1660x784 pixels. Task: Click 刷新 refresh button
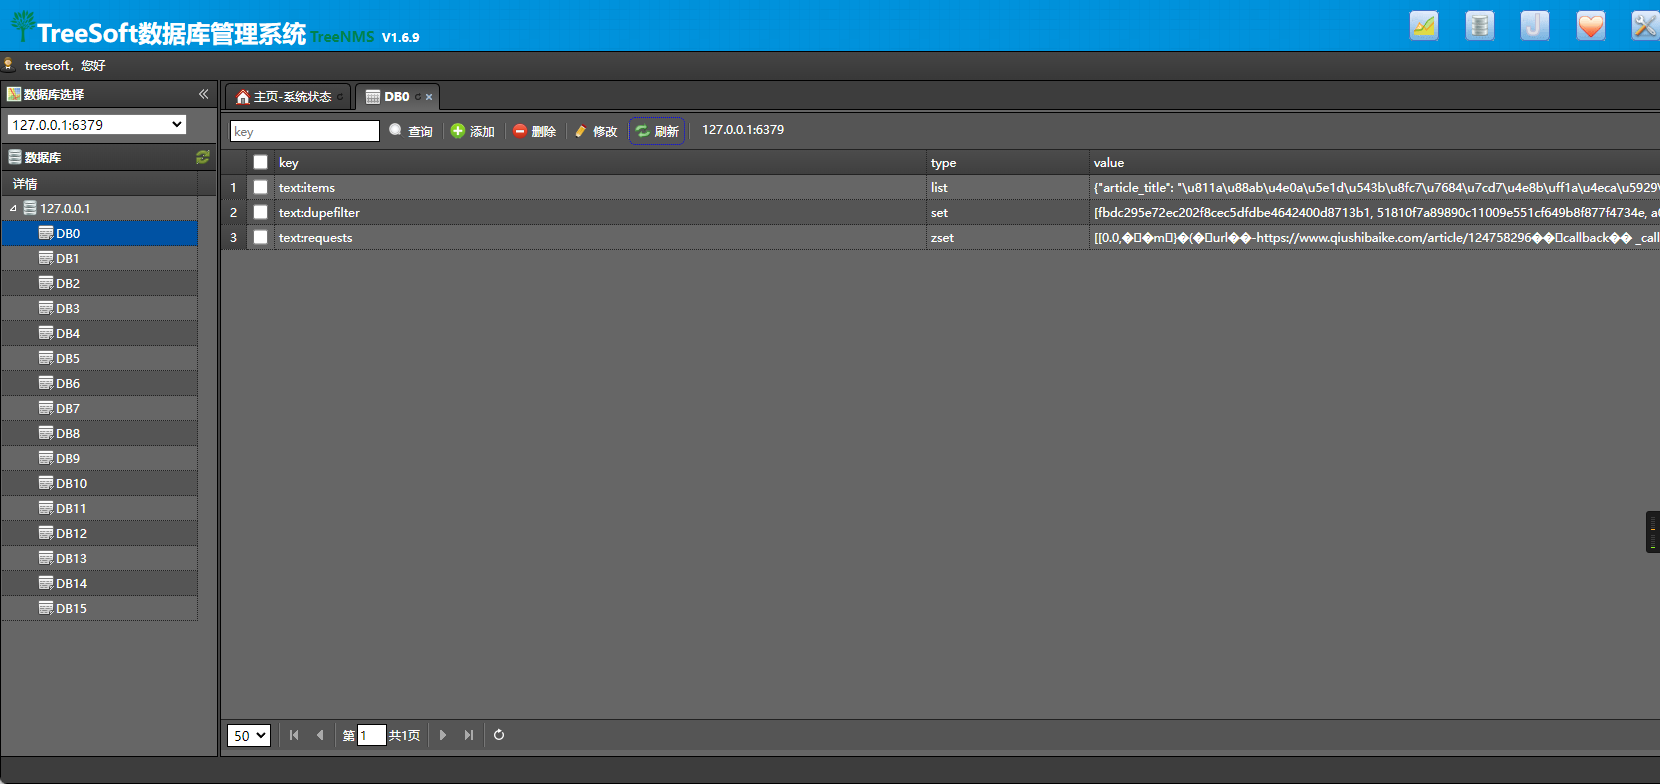point(657,131)
